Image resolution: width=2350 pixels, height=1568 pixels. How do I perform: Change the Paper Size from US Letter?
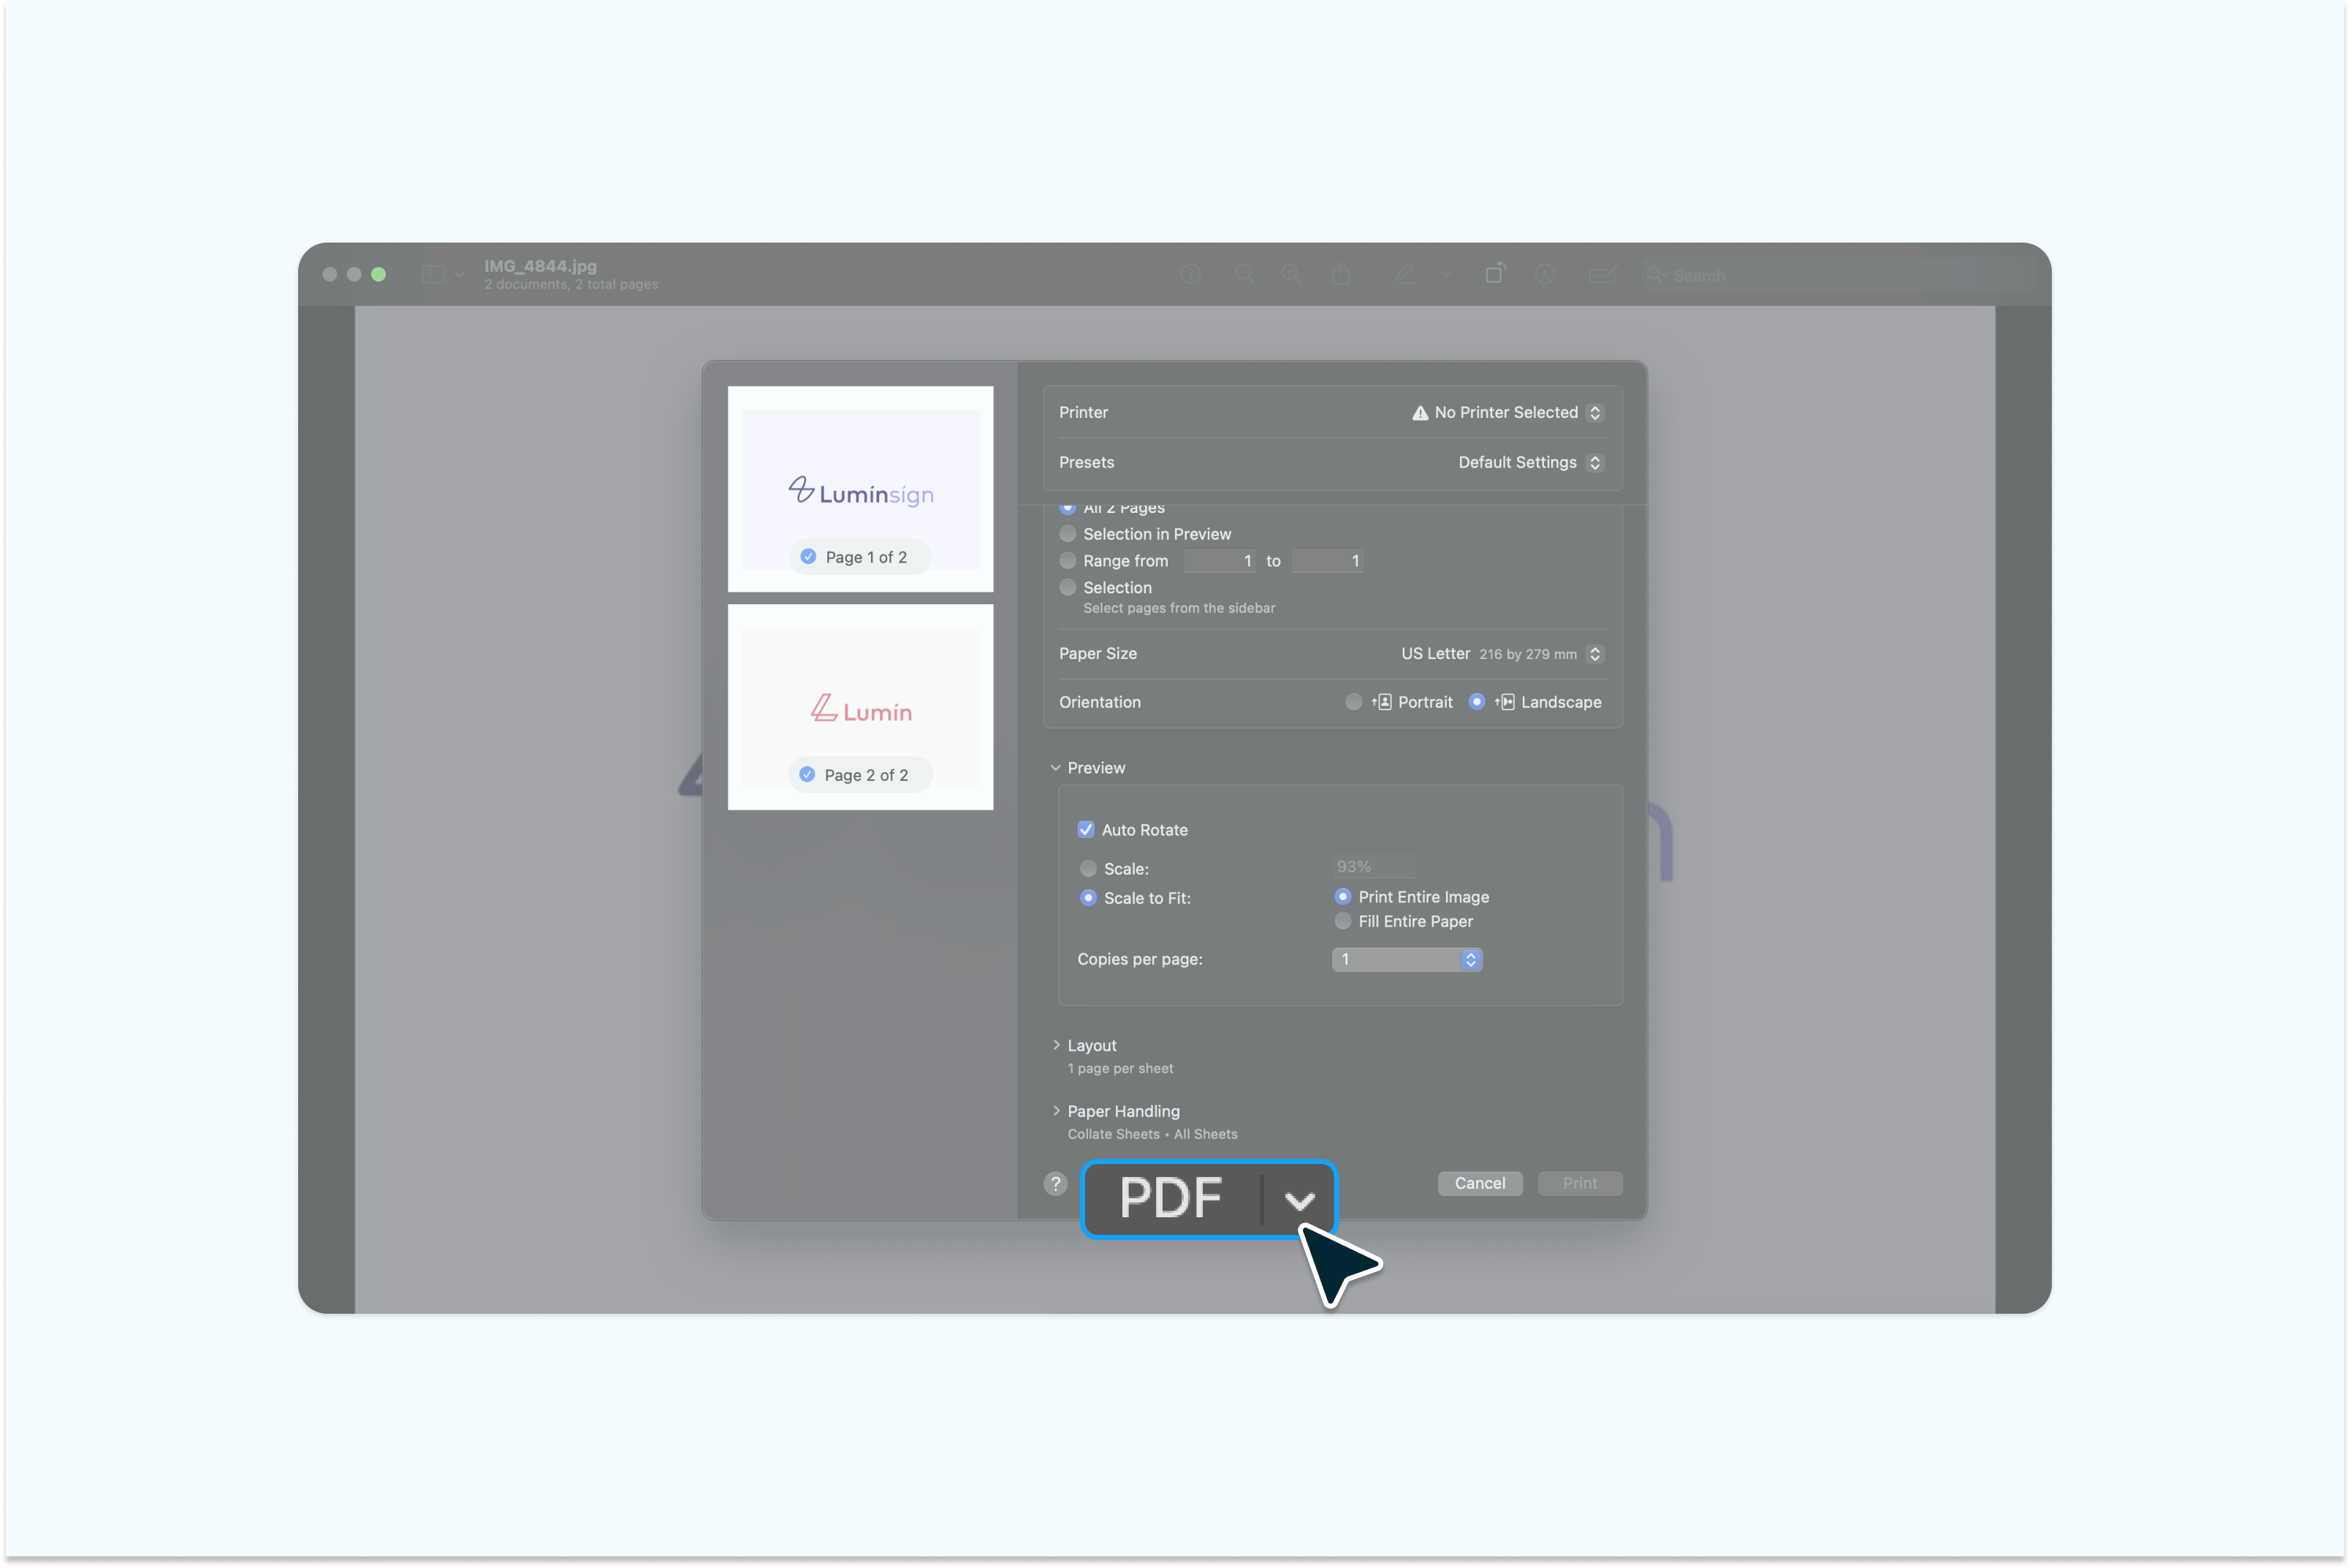coord(1594,654)
